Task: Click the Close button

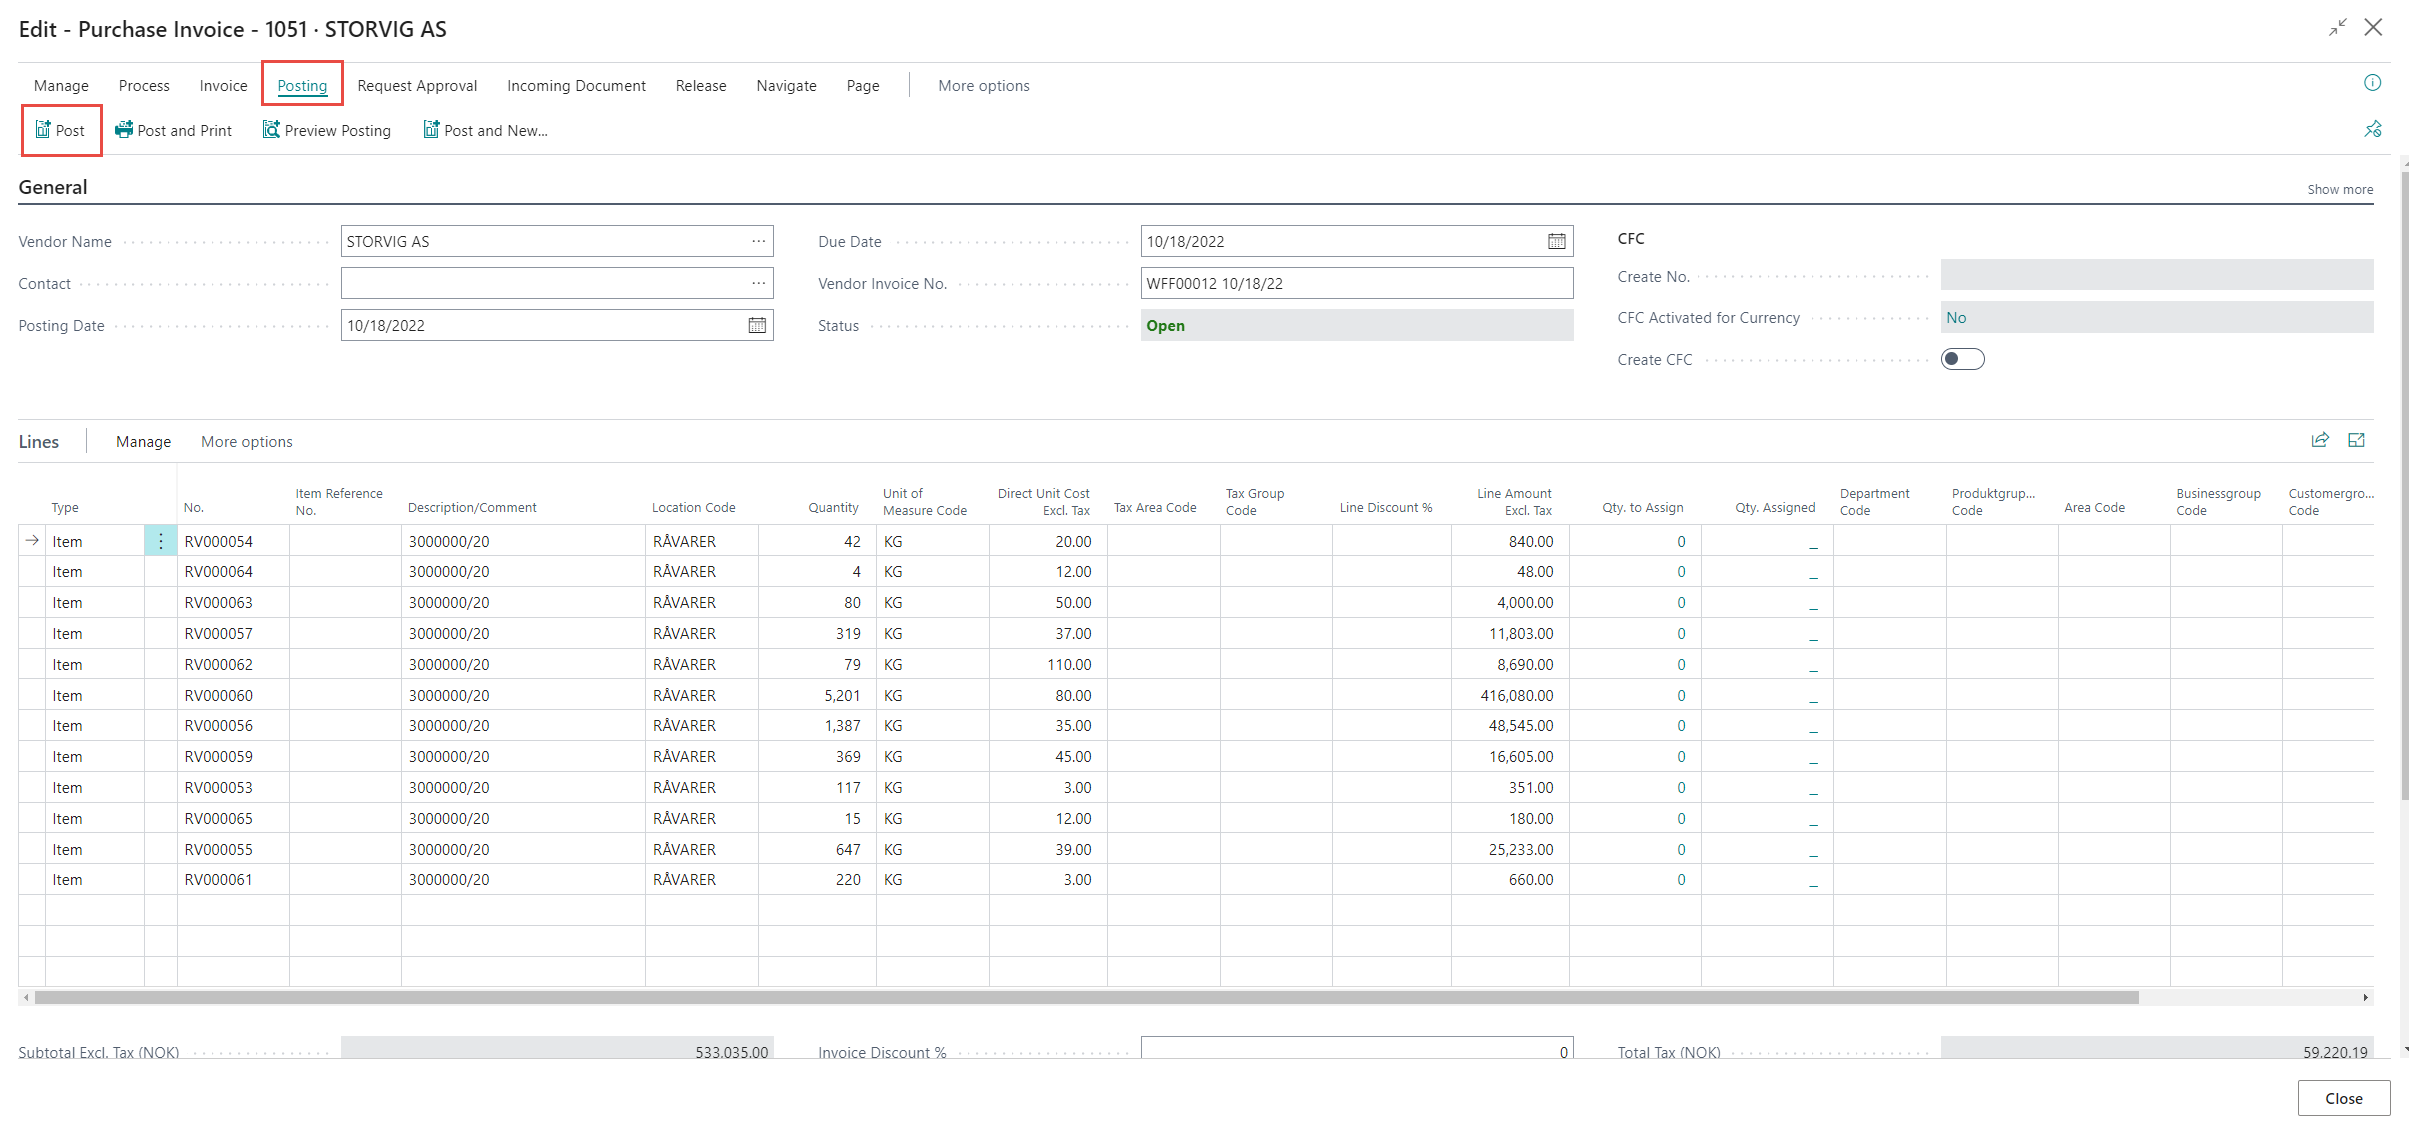Action: (2343, 1098)
